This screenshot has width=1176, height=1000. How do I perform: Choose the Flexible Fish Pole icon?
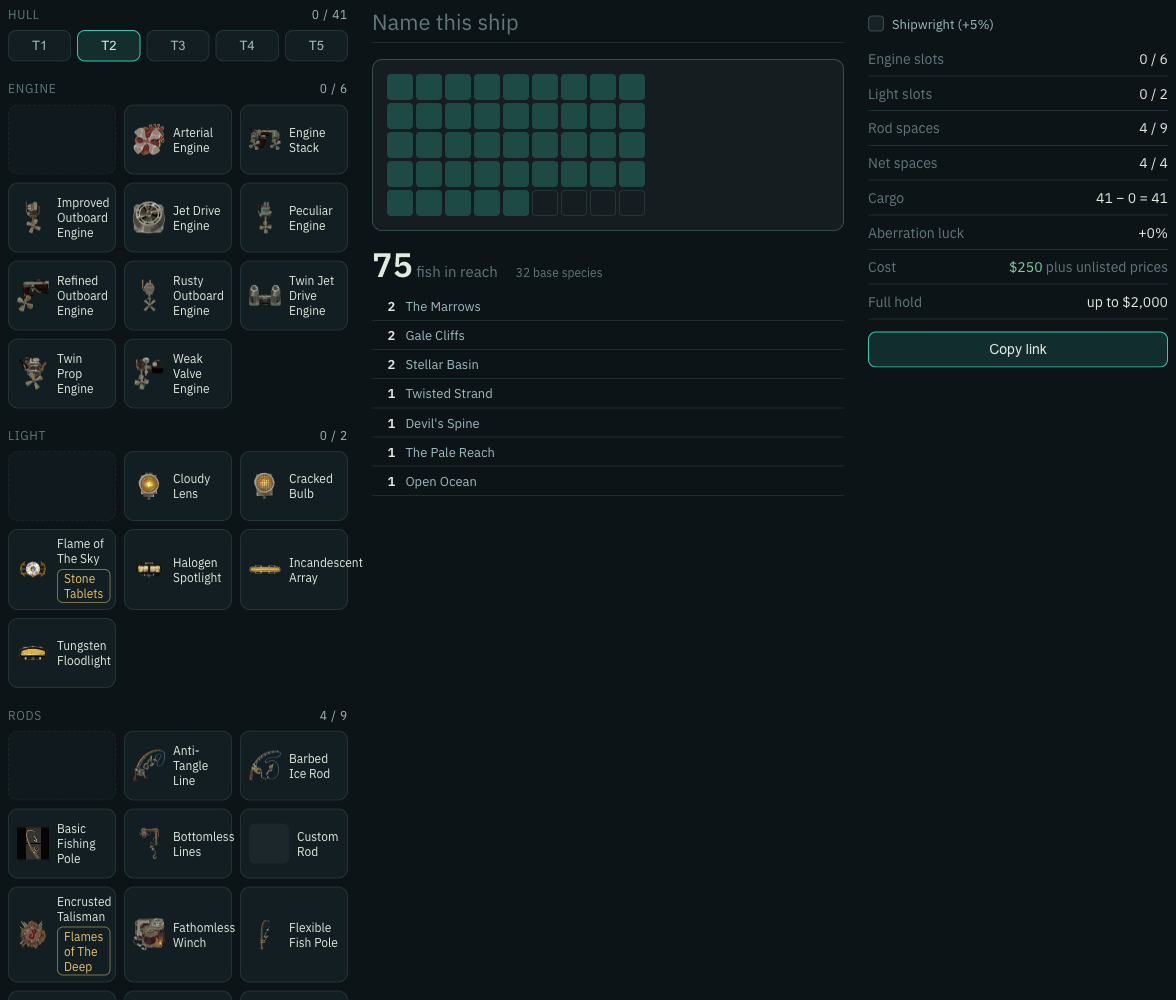pos(265,935)
